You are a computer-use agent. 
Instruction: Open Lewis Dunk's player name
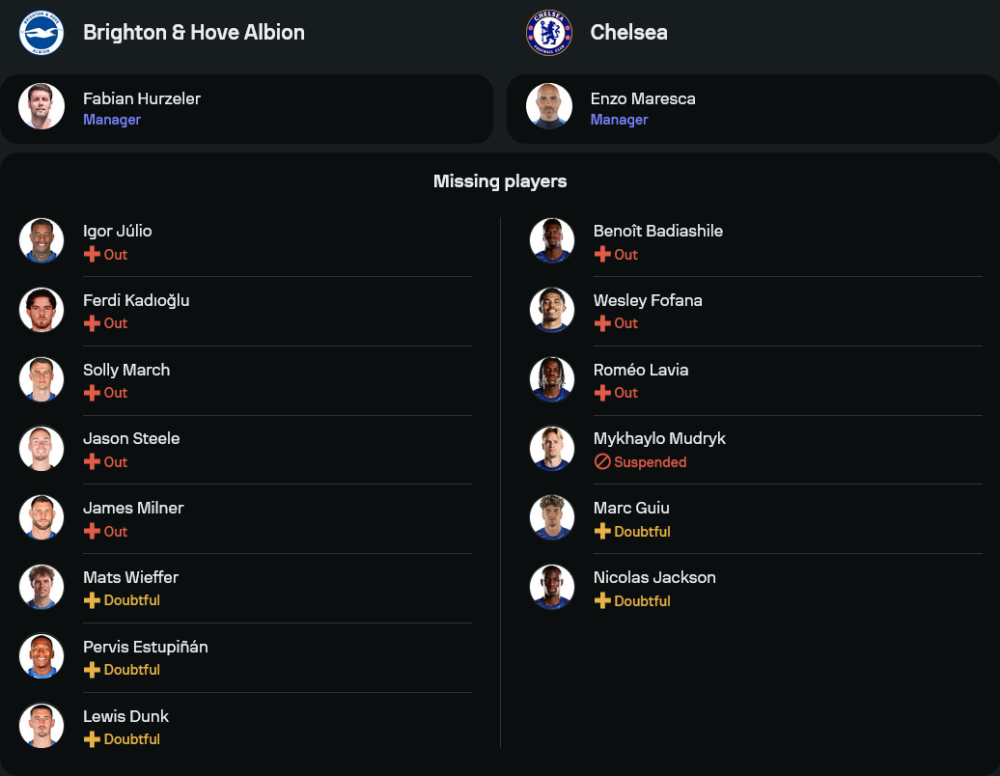pos(126,716)
